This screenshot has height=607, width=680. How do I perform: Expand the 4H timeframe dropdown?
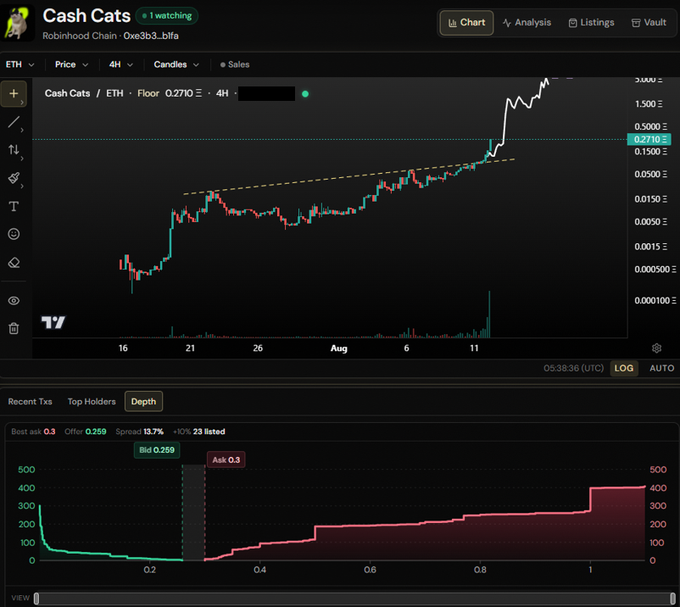[121, 65]
